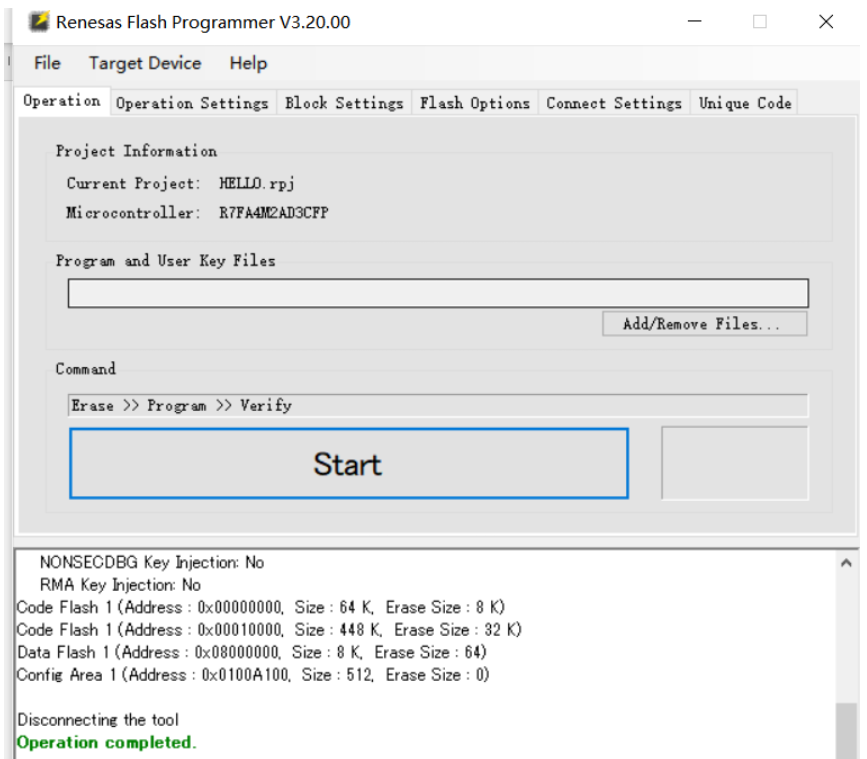Select the Operation tab
This screenshot has height=759, width=867.
point(62,101)
